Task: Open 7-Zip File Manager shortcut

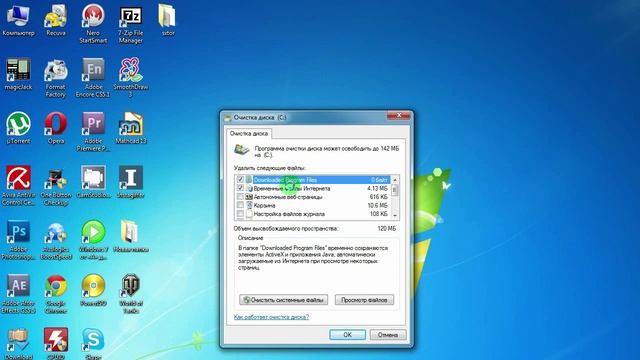Action: coord(131,24)
